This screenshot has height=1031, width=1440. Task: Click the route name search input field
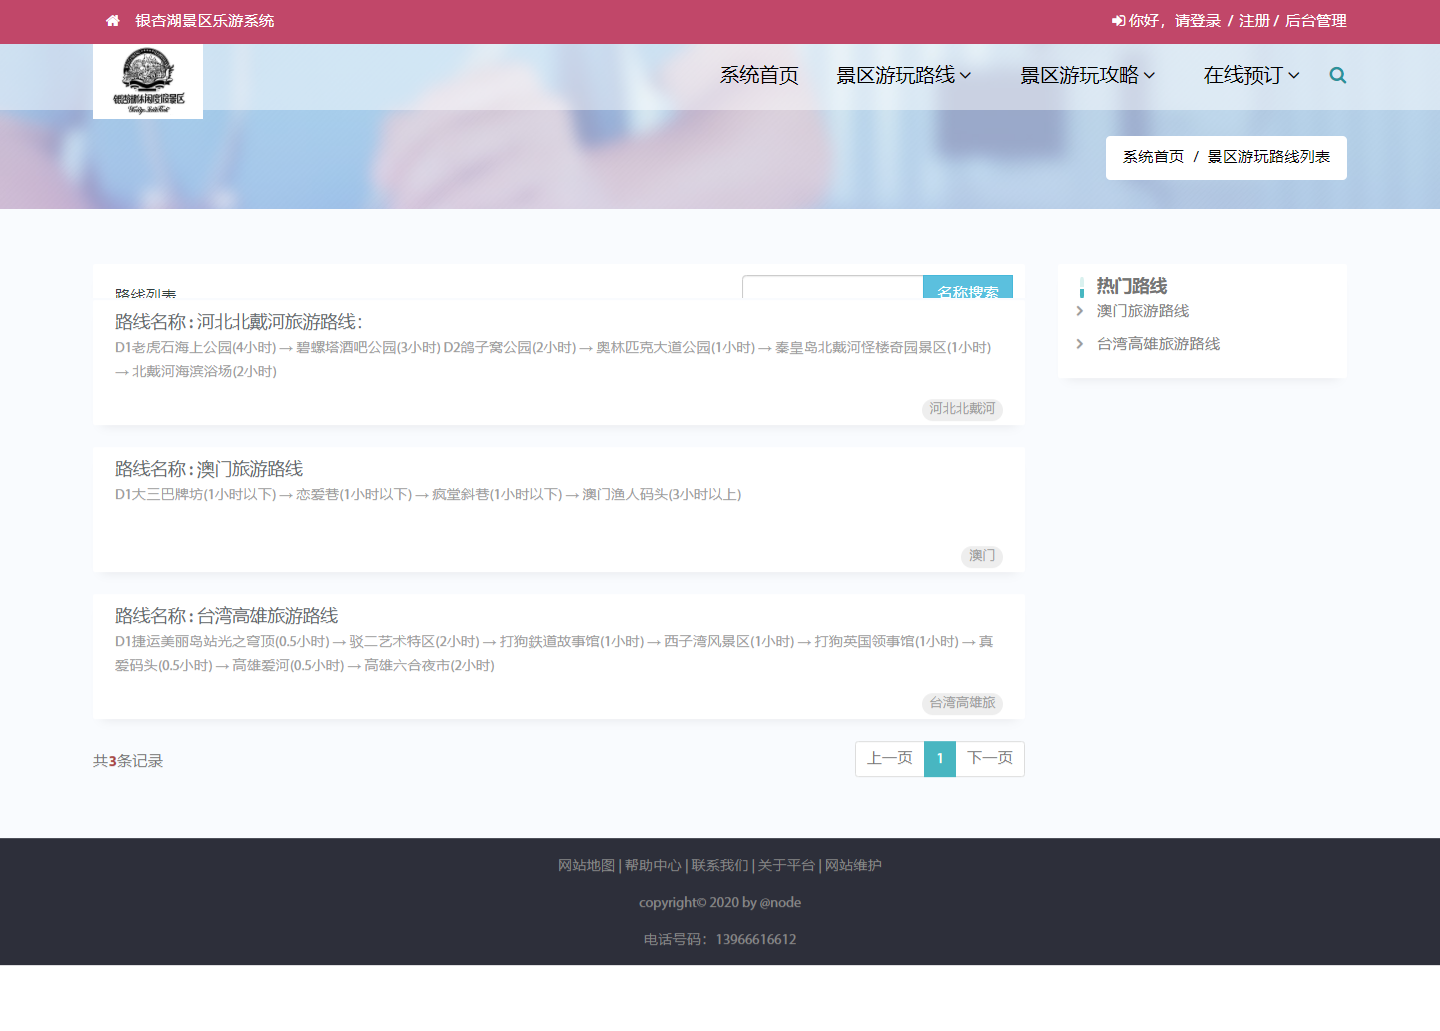[832, 288]
